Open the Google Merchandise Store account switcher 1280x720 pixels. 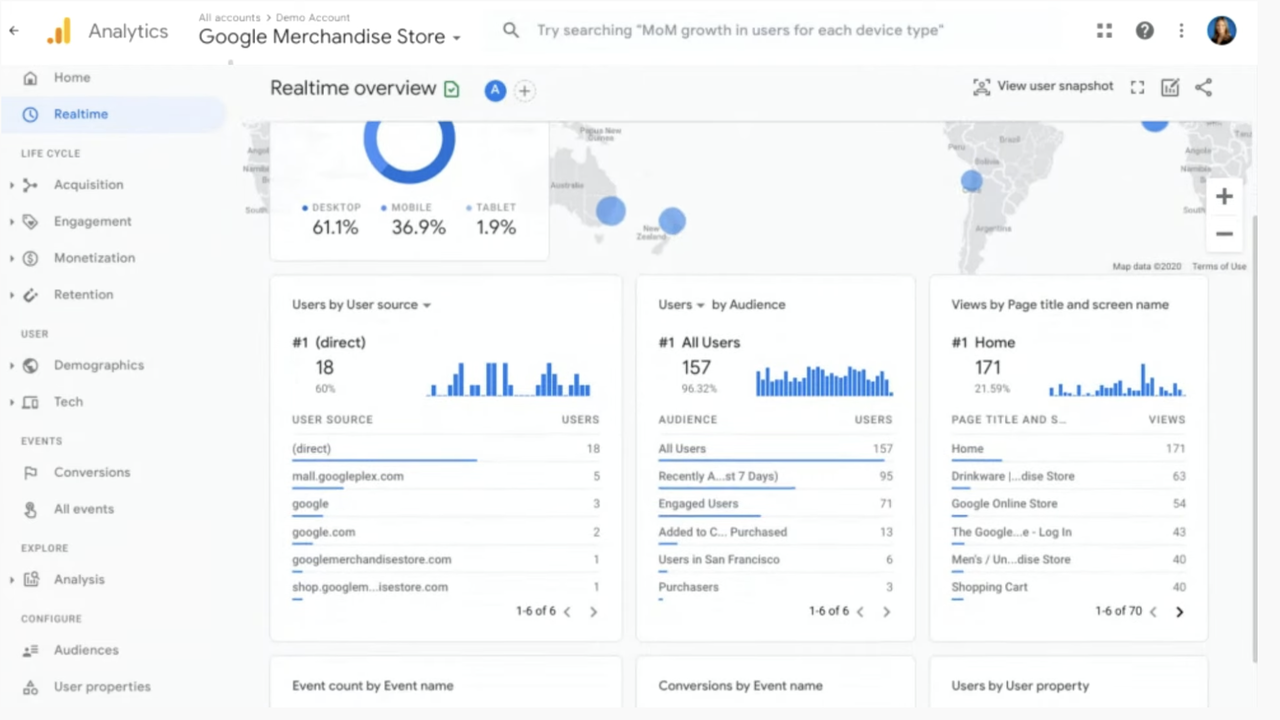tap(330, 37)
